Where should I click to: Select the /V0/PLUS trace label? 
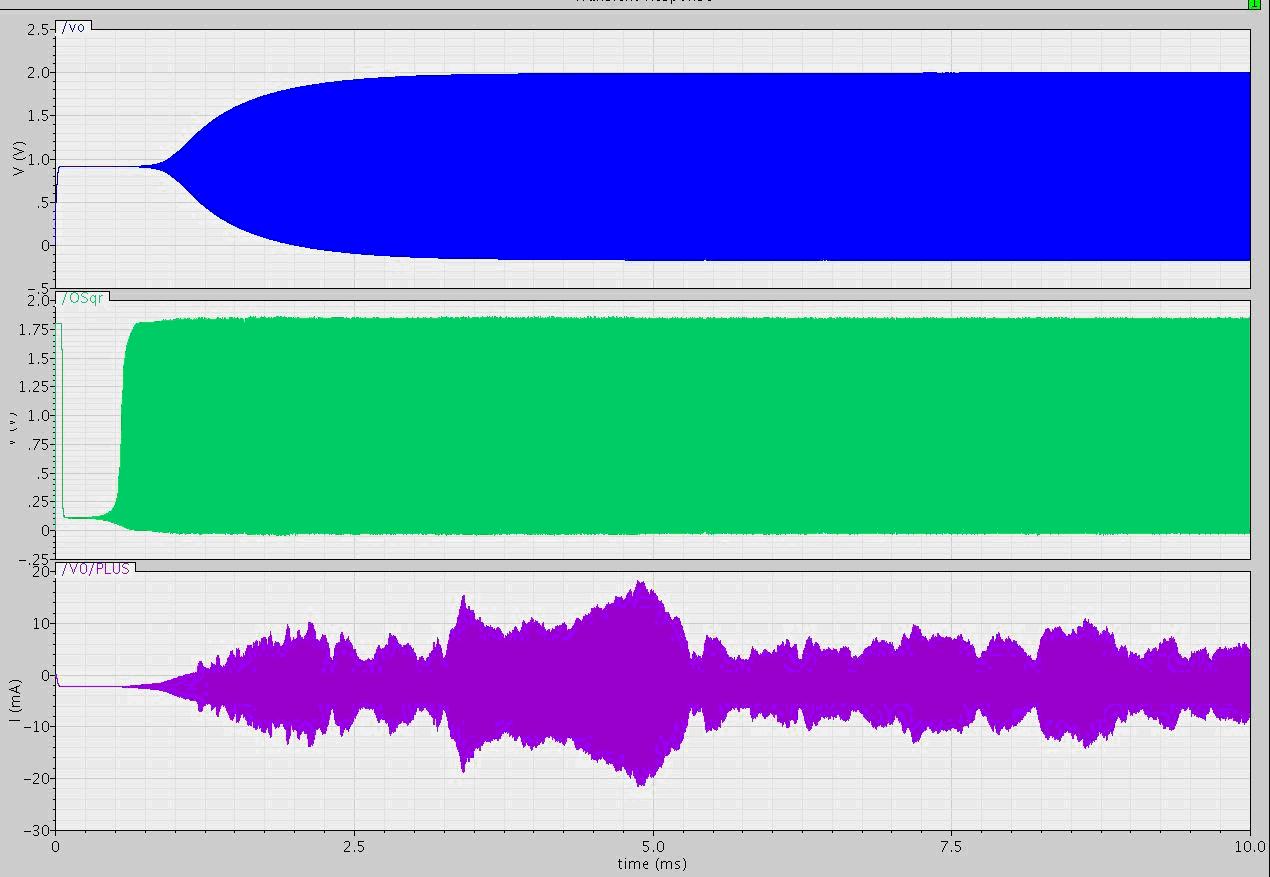95,568
